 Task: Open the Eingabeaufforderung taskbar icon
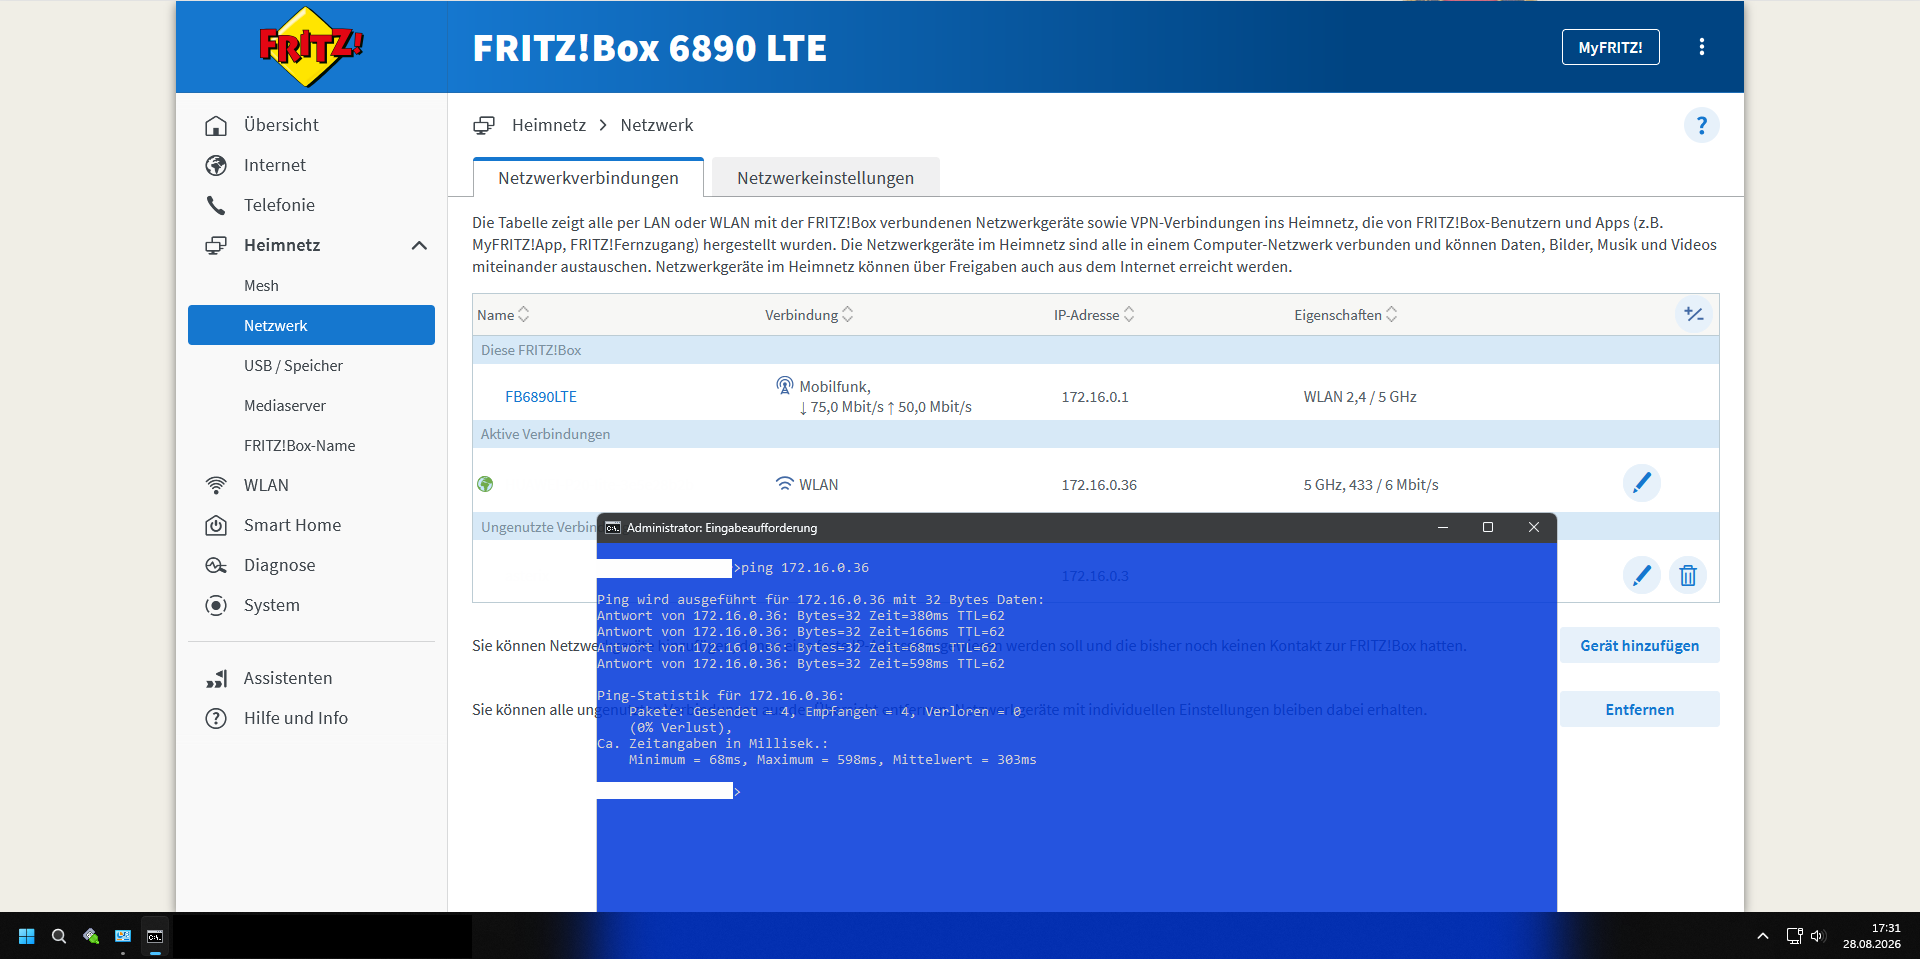(x=155, y=936)
